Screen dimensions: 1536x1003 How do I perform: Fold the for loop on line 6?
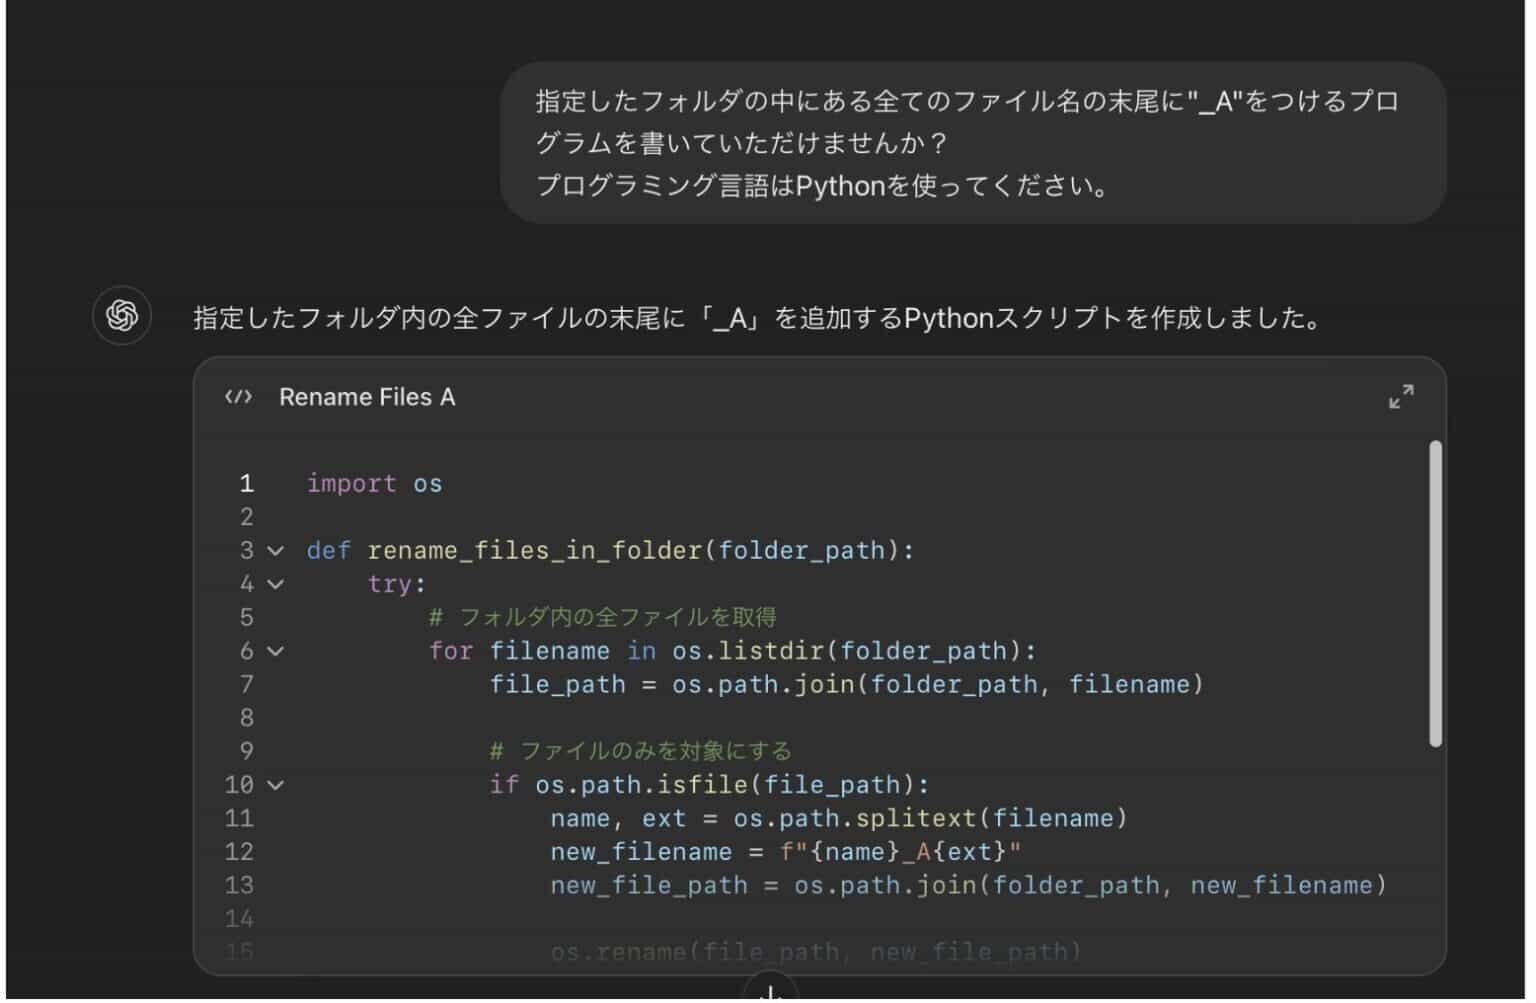click(x=276, y=651)
